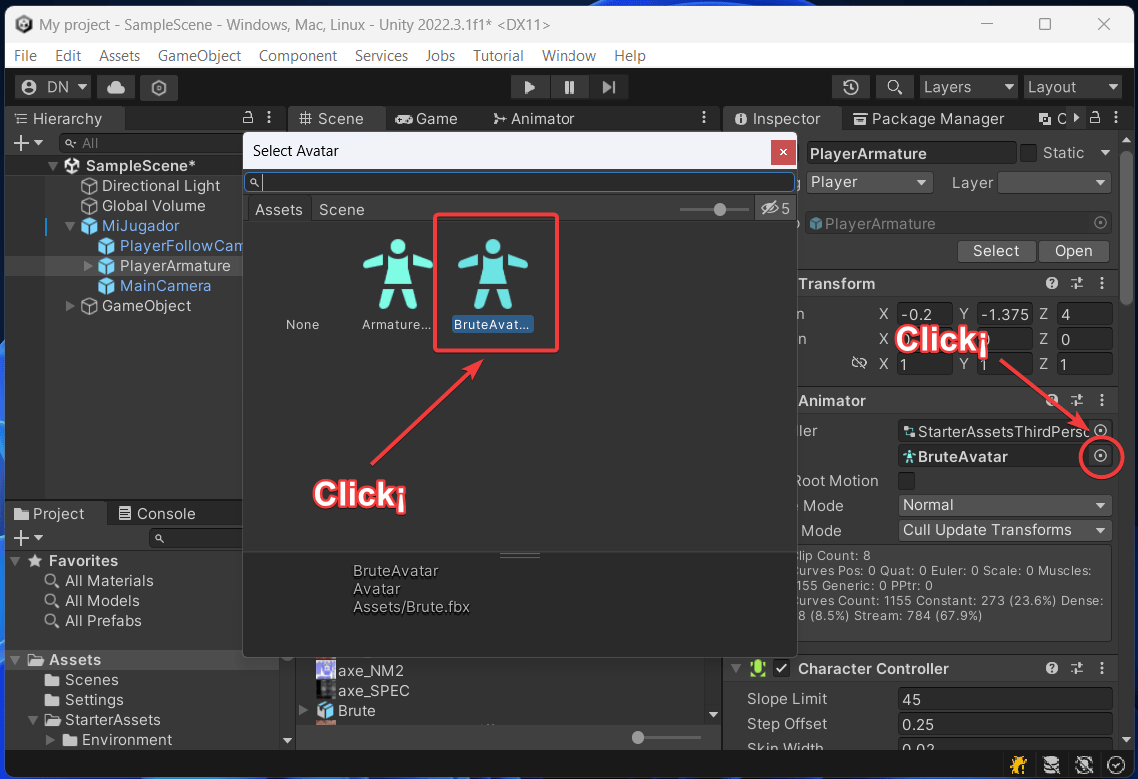Open the Hierarchy create plus dropdown
The image size is (1138, 779).
pyautogui.click(x=28, y=143)
